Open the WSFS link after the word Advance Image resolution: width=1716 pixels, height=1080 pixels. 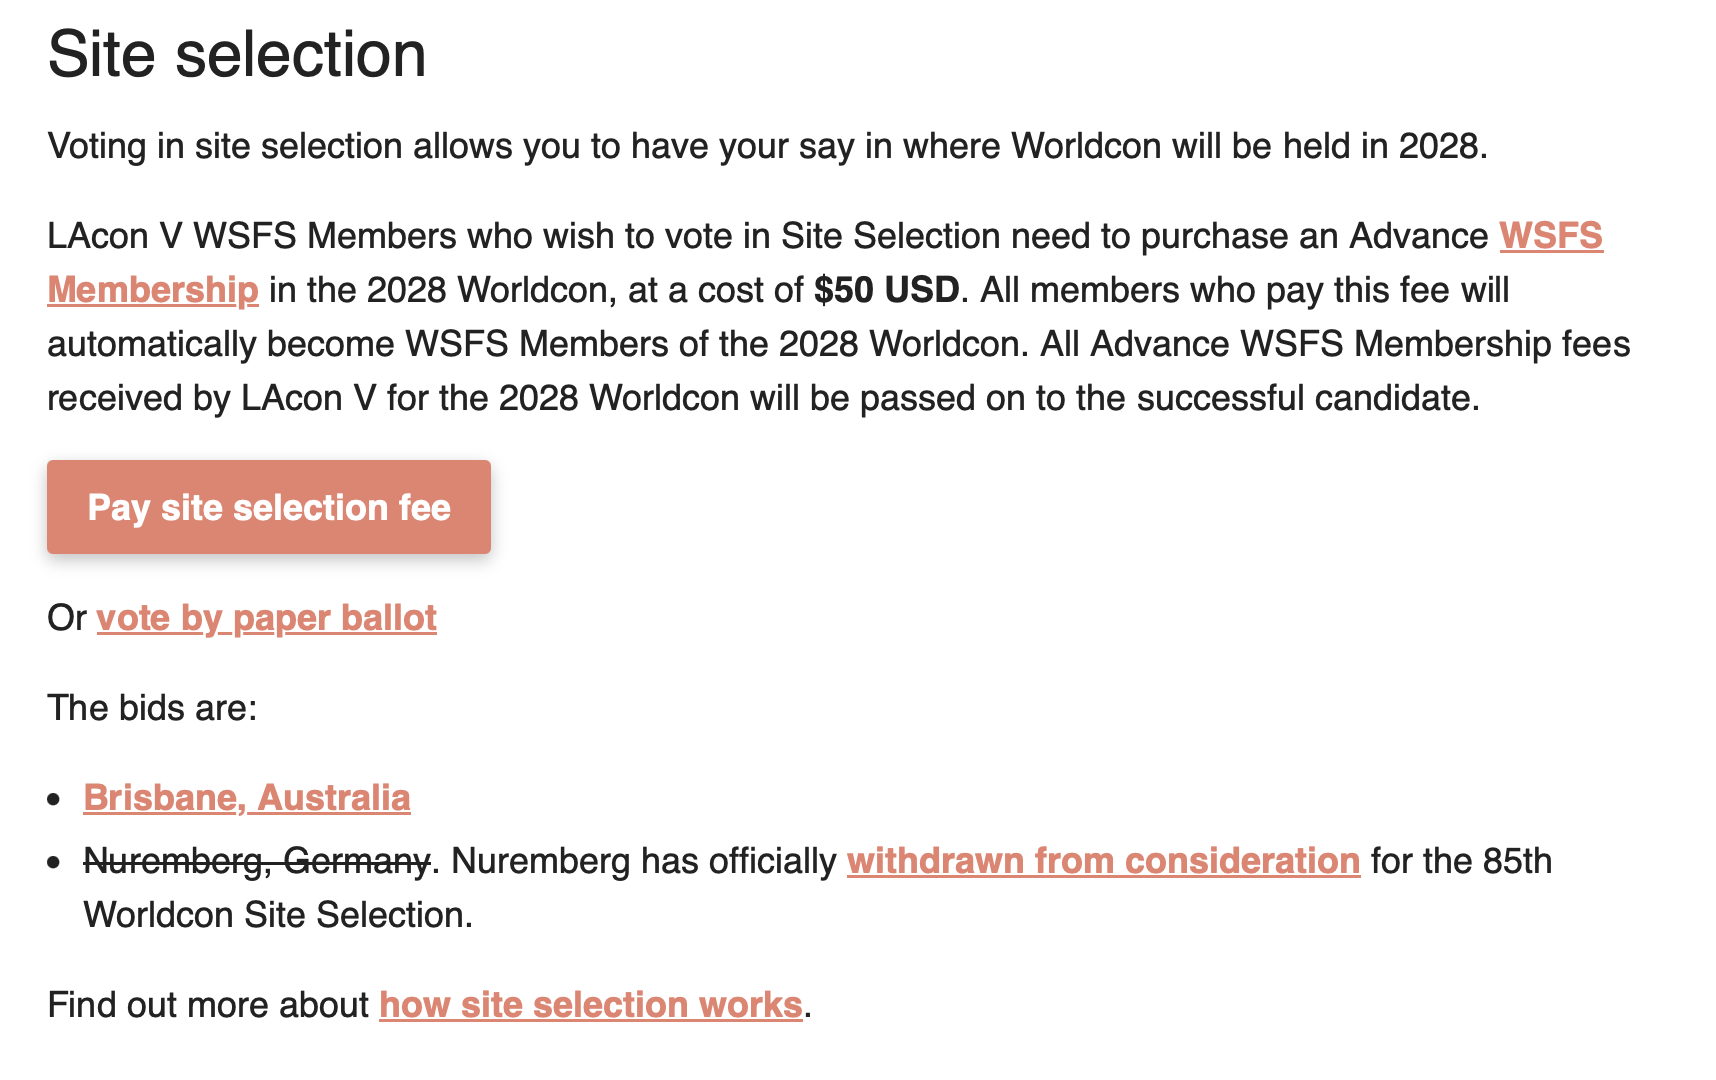pyautogui.click(x=1551, y=236)
